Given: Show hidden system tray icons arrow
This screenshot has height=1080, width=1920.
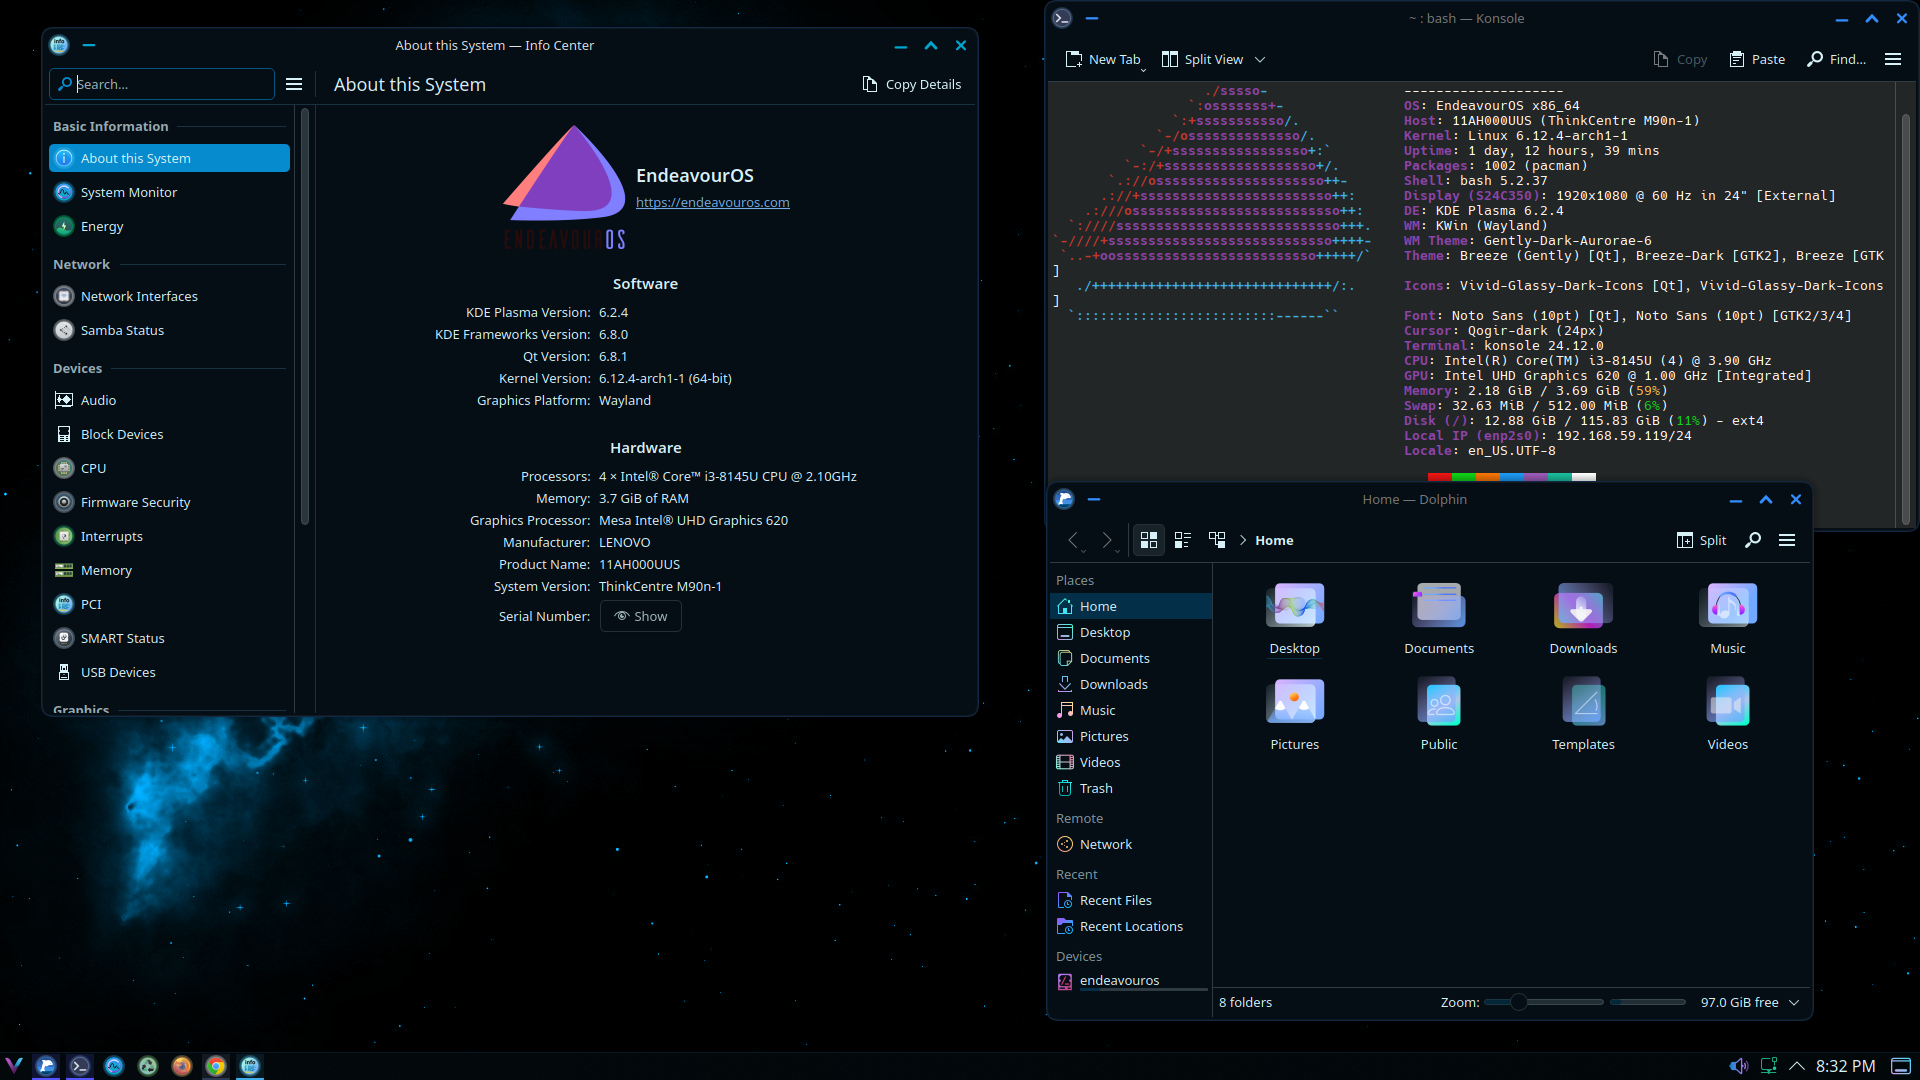Looking at the screenshot, I should pos(1797,1066).
